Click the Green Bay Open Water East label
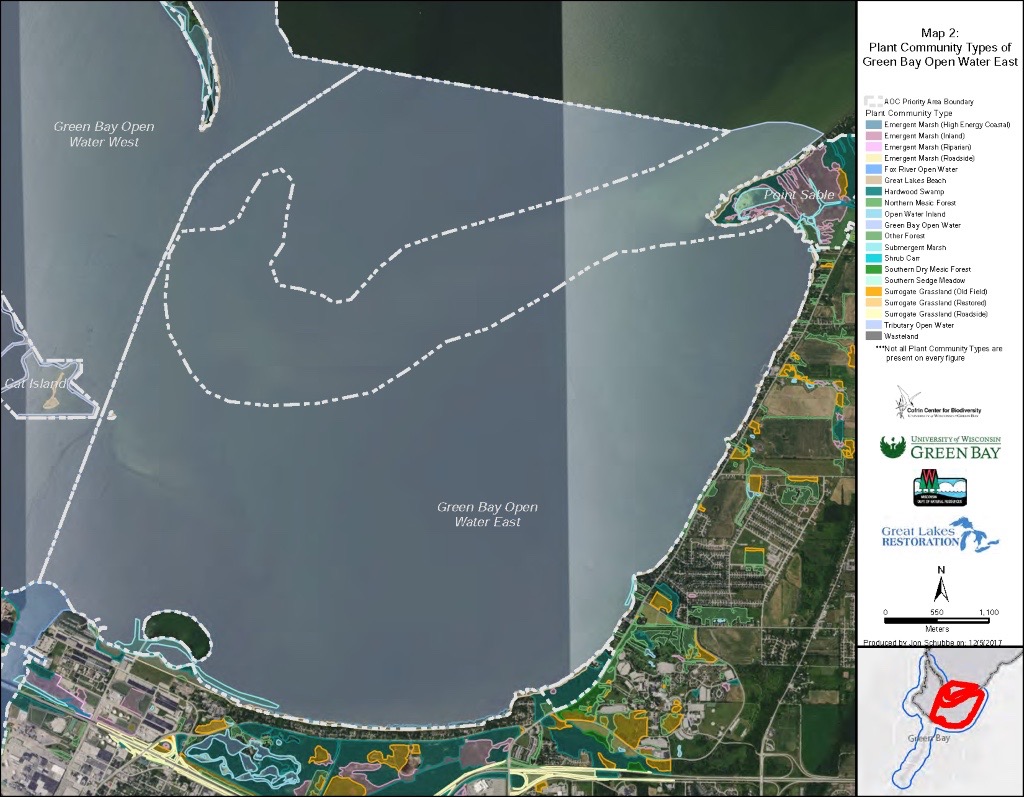 [489, 514]
